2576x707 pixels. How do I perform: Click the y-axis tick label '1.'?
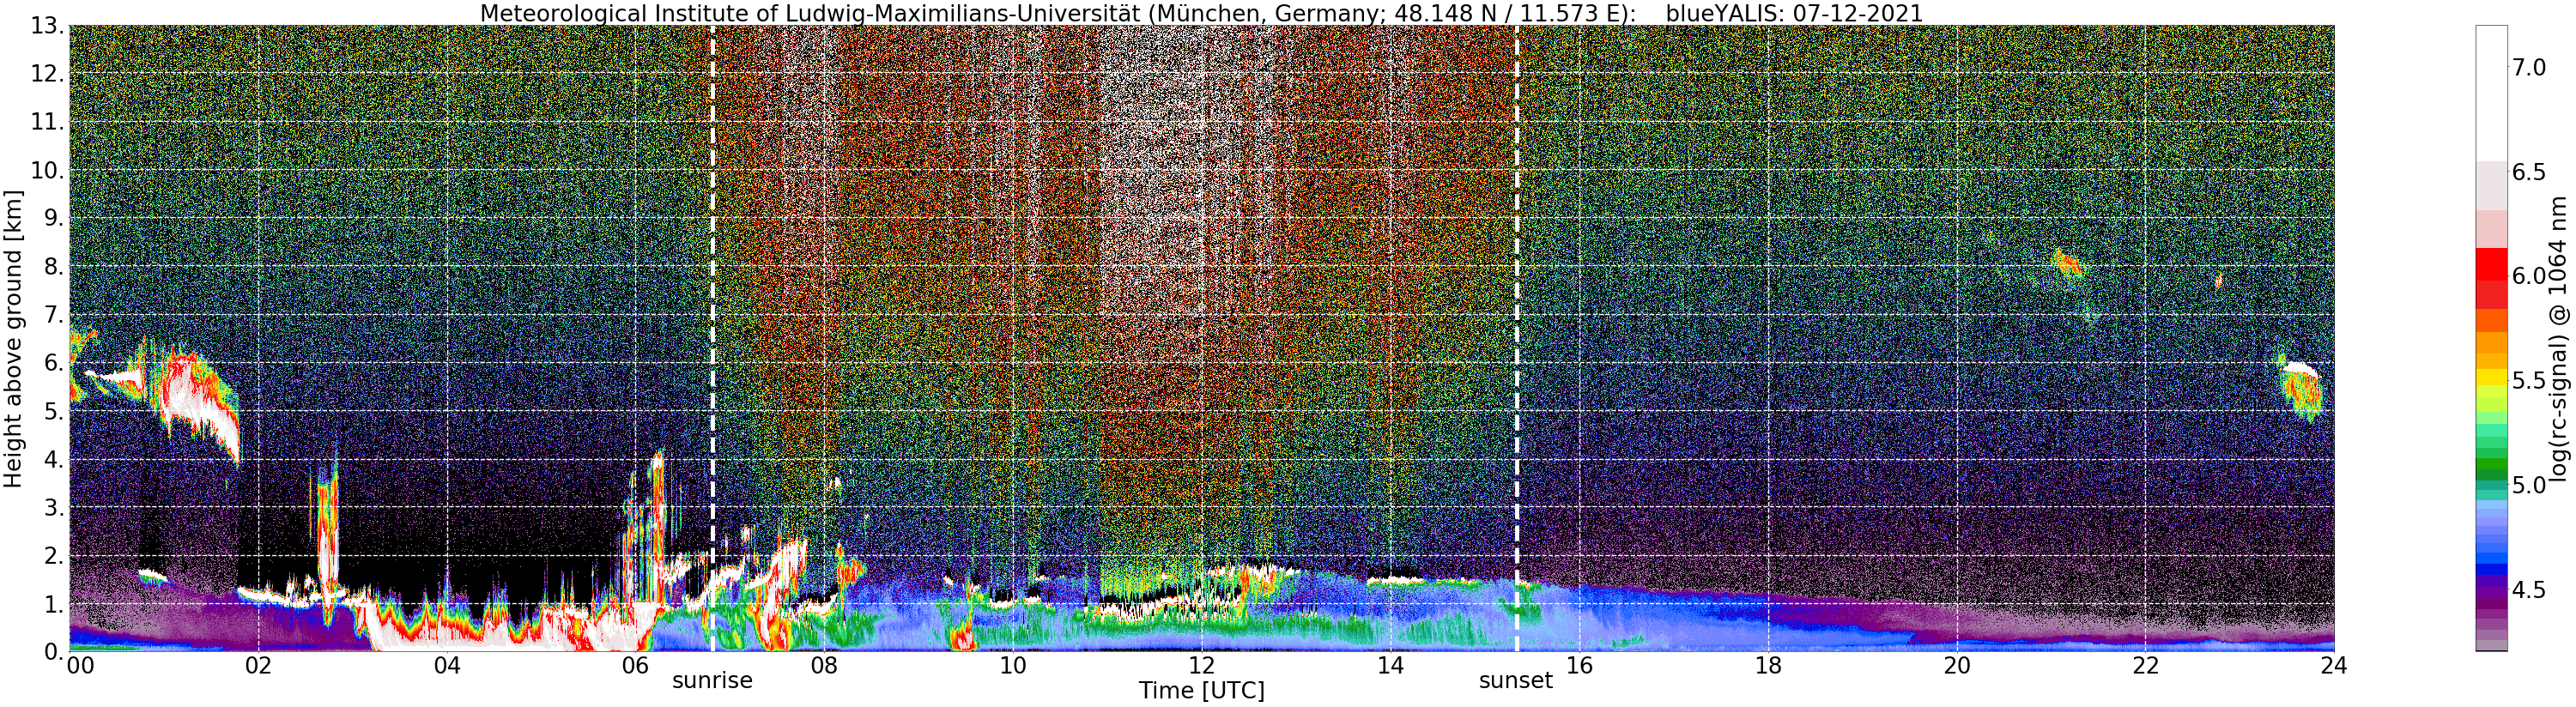pyautogui.click(x=53, y=604)
